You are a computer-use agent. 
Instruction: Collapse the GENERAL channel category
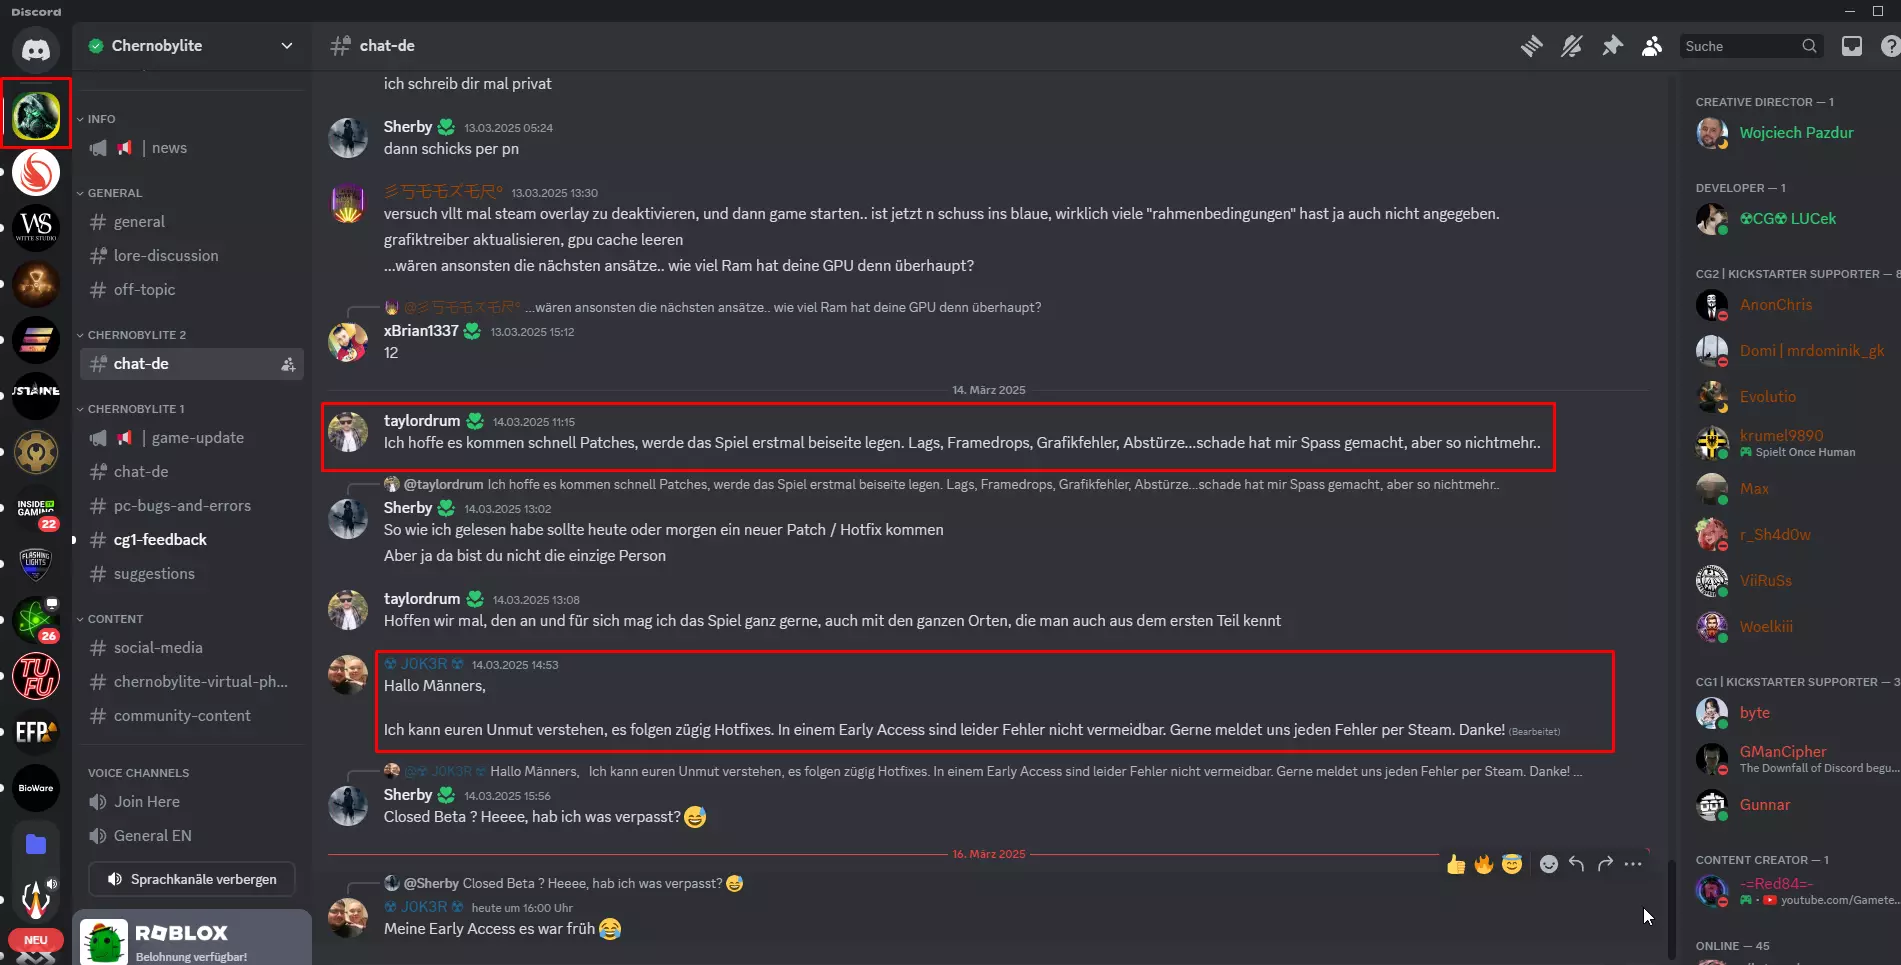114,193
